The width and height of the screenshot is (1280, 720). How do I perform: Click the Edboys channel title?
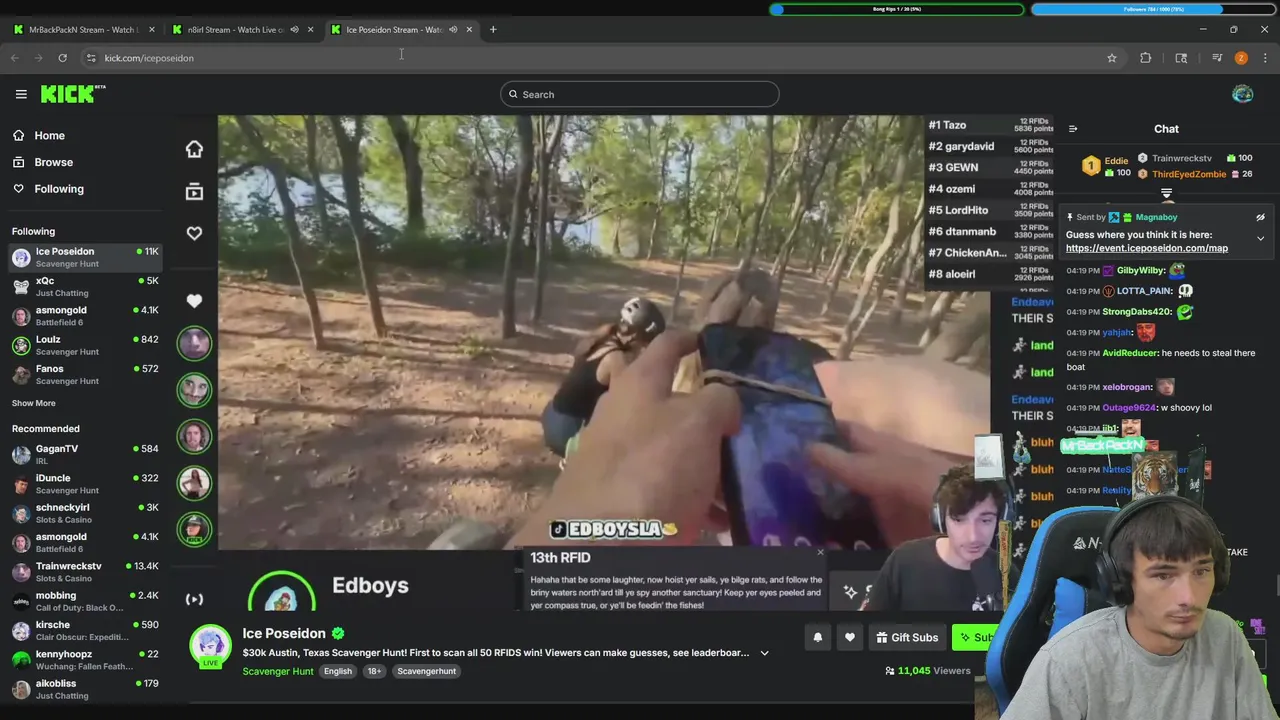370,586
